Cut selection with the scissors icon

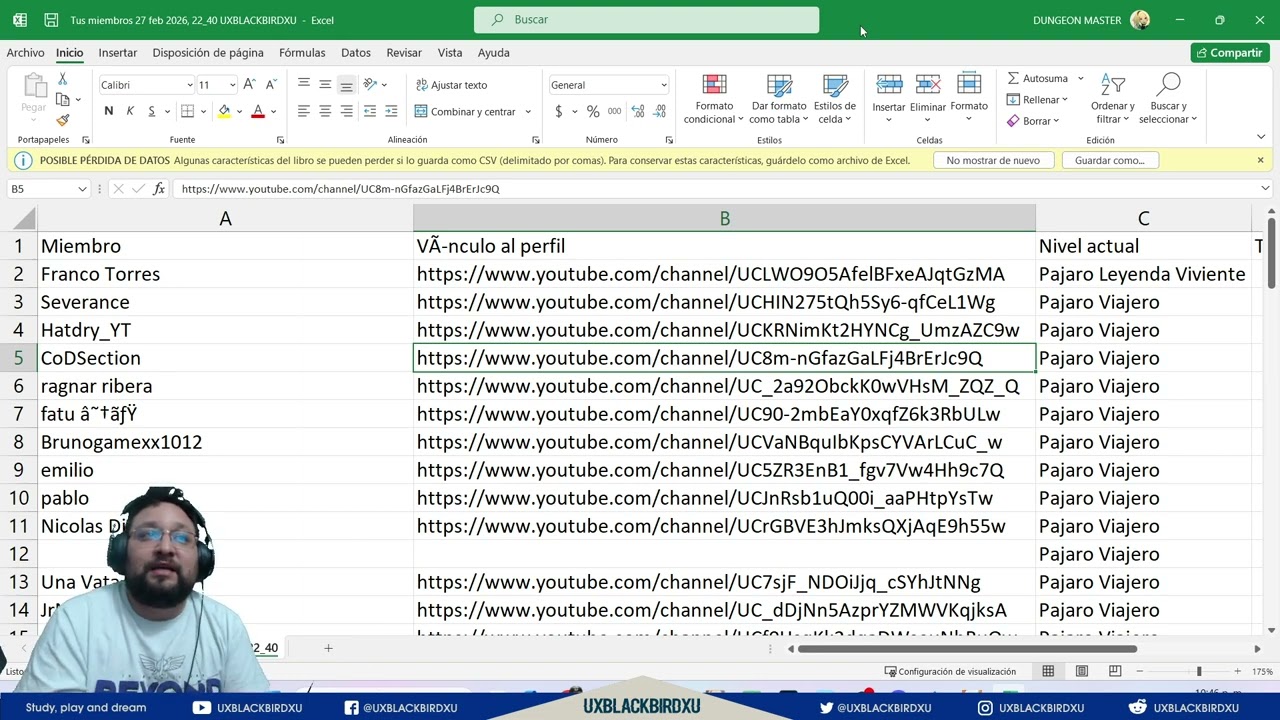pyautogui.click(x=62, y=79)
